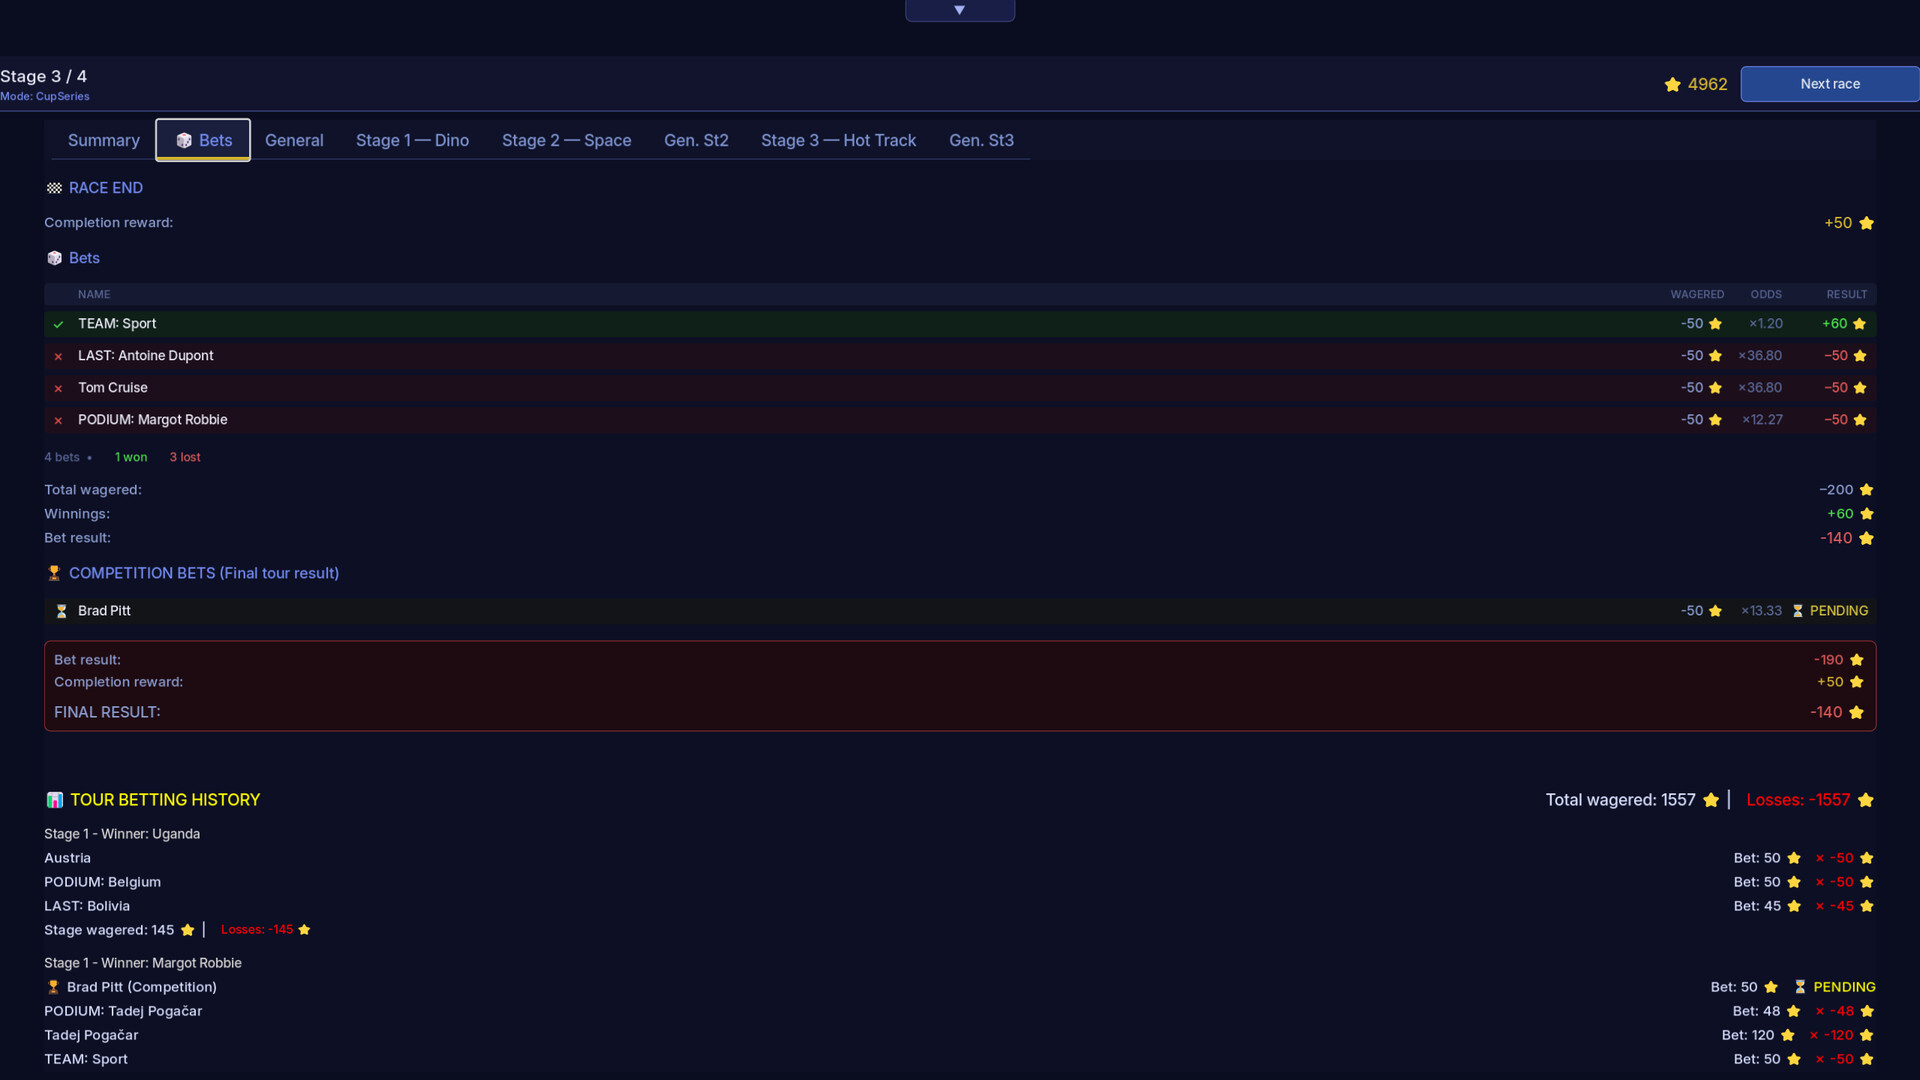
Task: Click star beside Stage wagered: 145
Action: (x=187, y=930)
